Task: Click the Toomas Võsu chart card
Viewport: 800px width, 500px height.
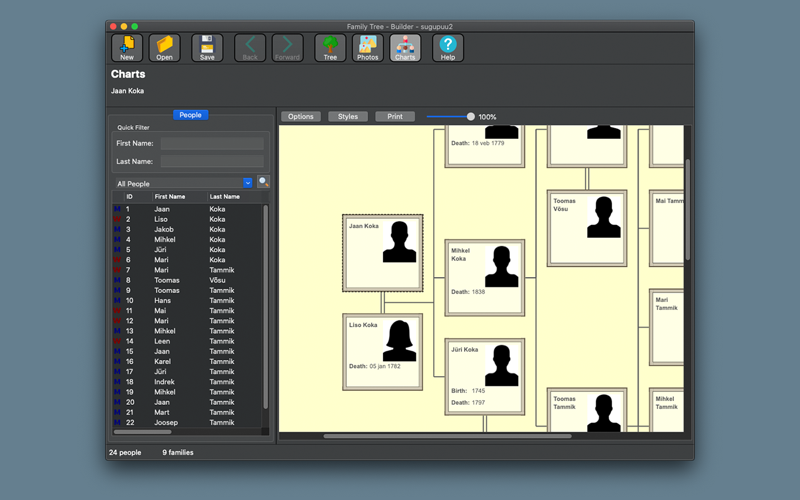Action: (587, 228)
